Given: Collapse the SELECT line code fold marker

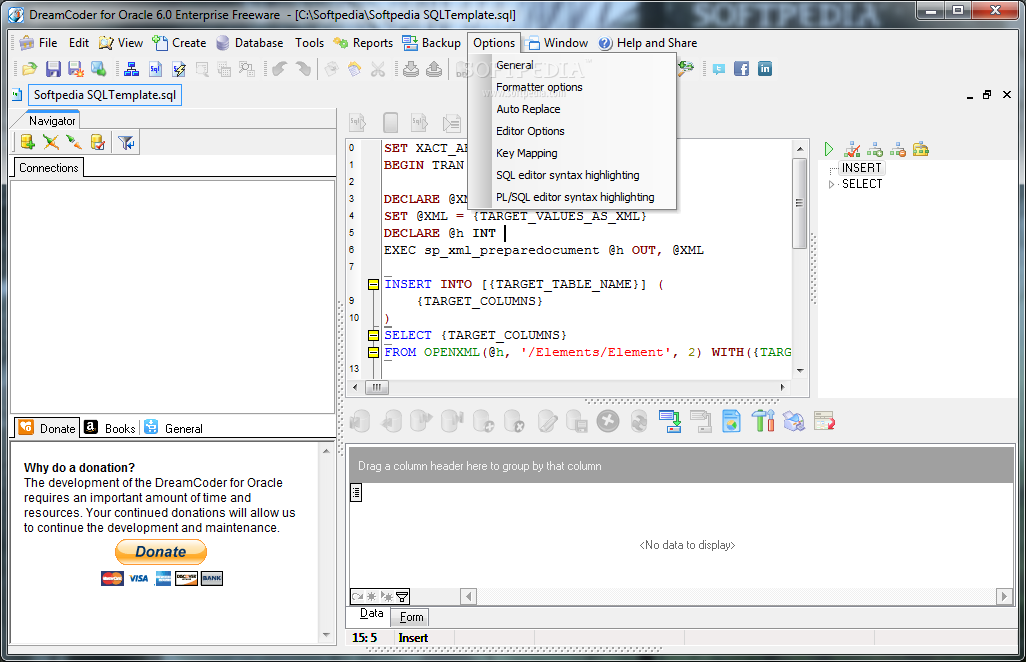Looking at the screenshot, I should pyautogui.click(x=373, y=335).
